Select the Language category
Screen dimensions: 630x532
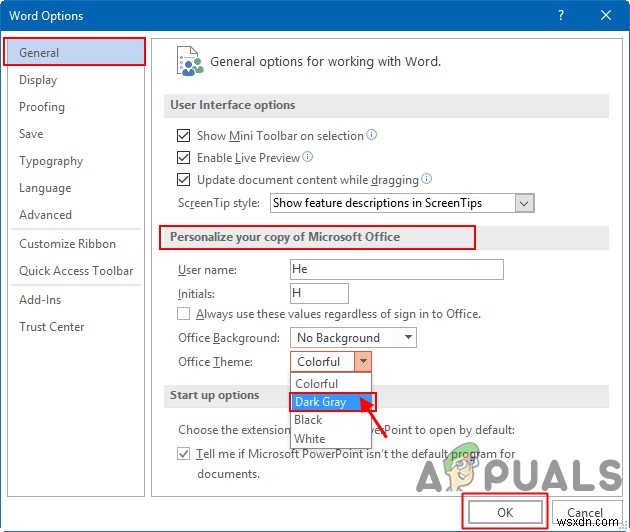(x=75, y=188)
